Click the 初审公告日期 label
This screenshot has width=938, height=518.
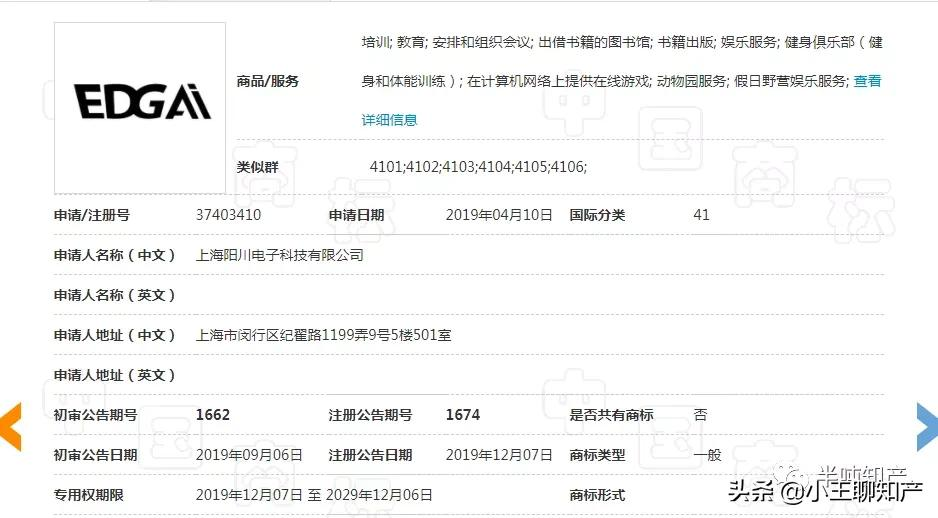pyautogui.click(x=96, y=455)
